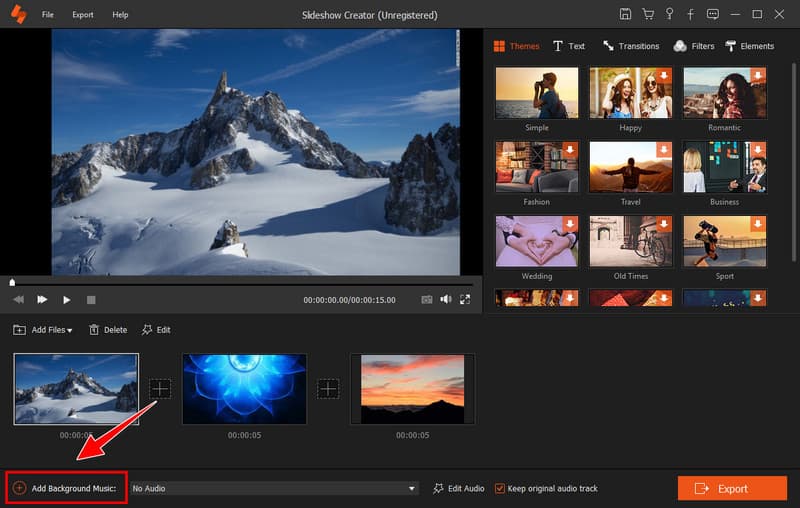800x508 pixels.
Task: Select the Travel theme thumbnail
Action: point(630,167)
